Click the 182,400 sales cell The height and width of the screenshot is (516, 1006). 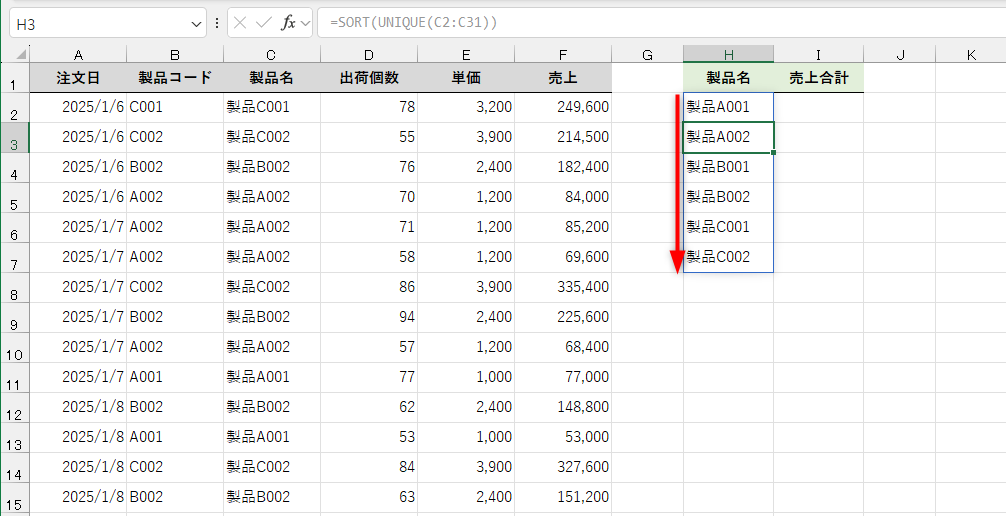pyautogui.click(x=563, y=168)
